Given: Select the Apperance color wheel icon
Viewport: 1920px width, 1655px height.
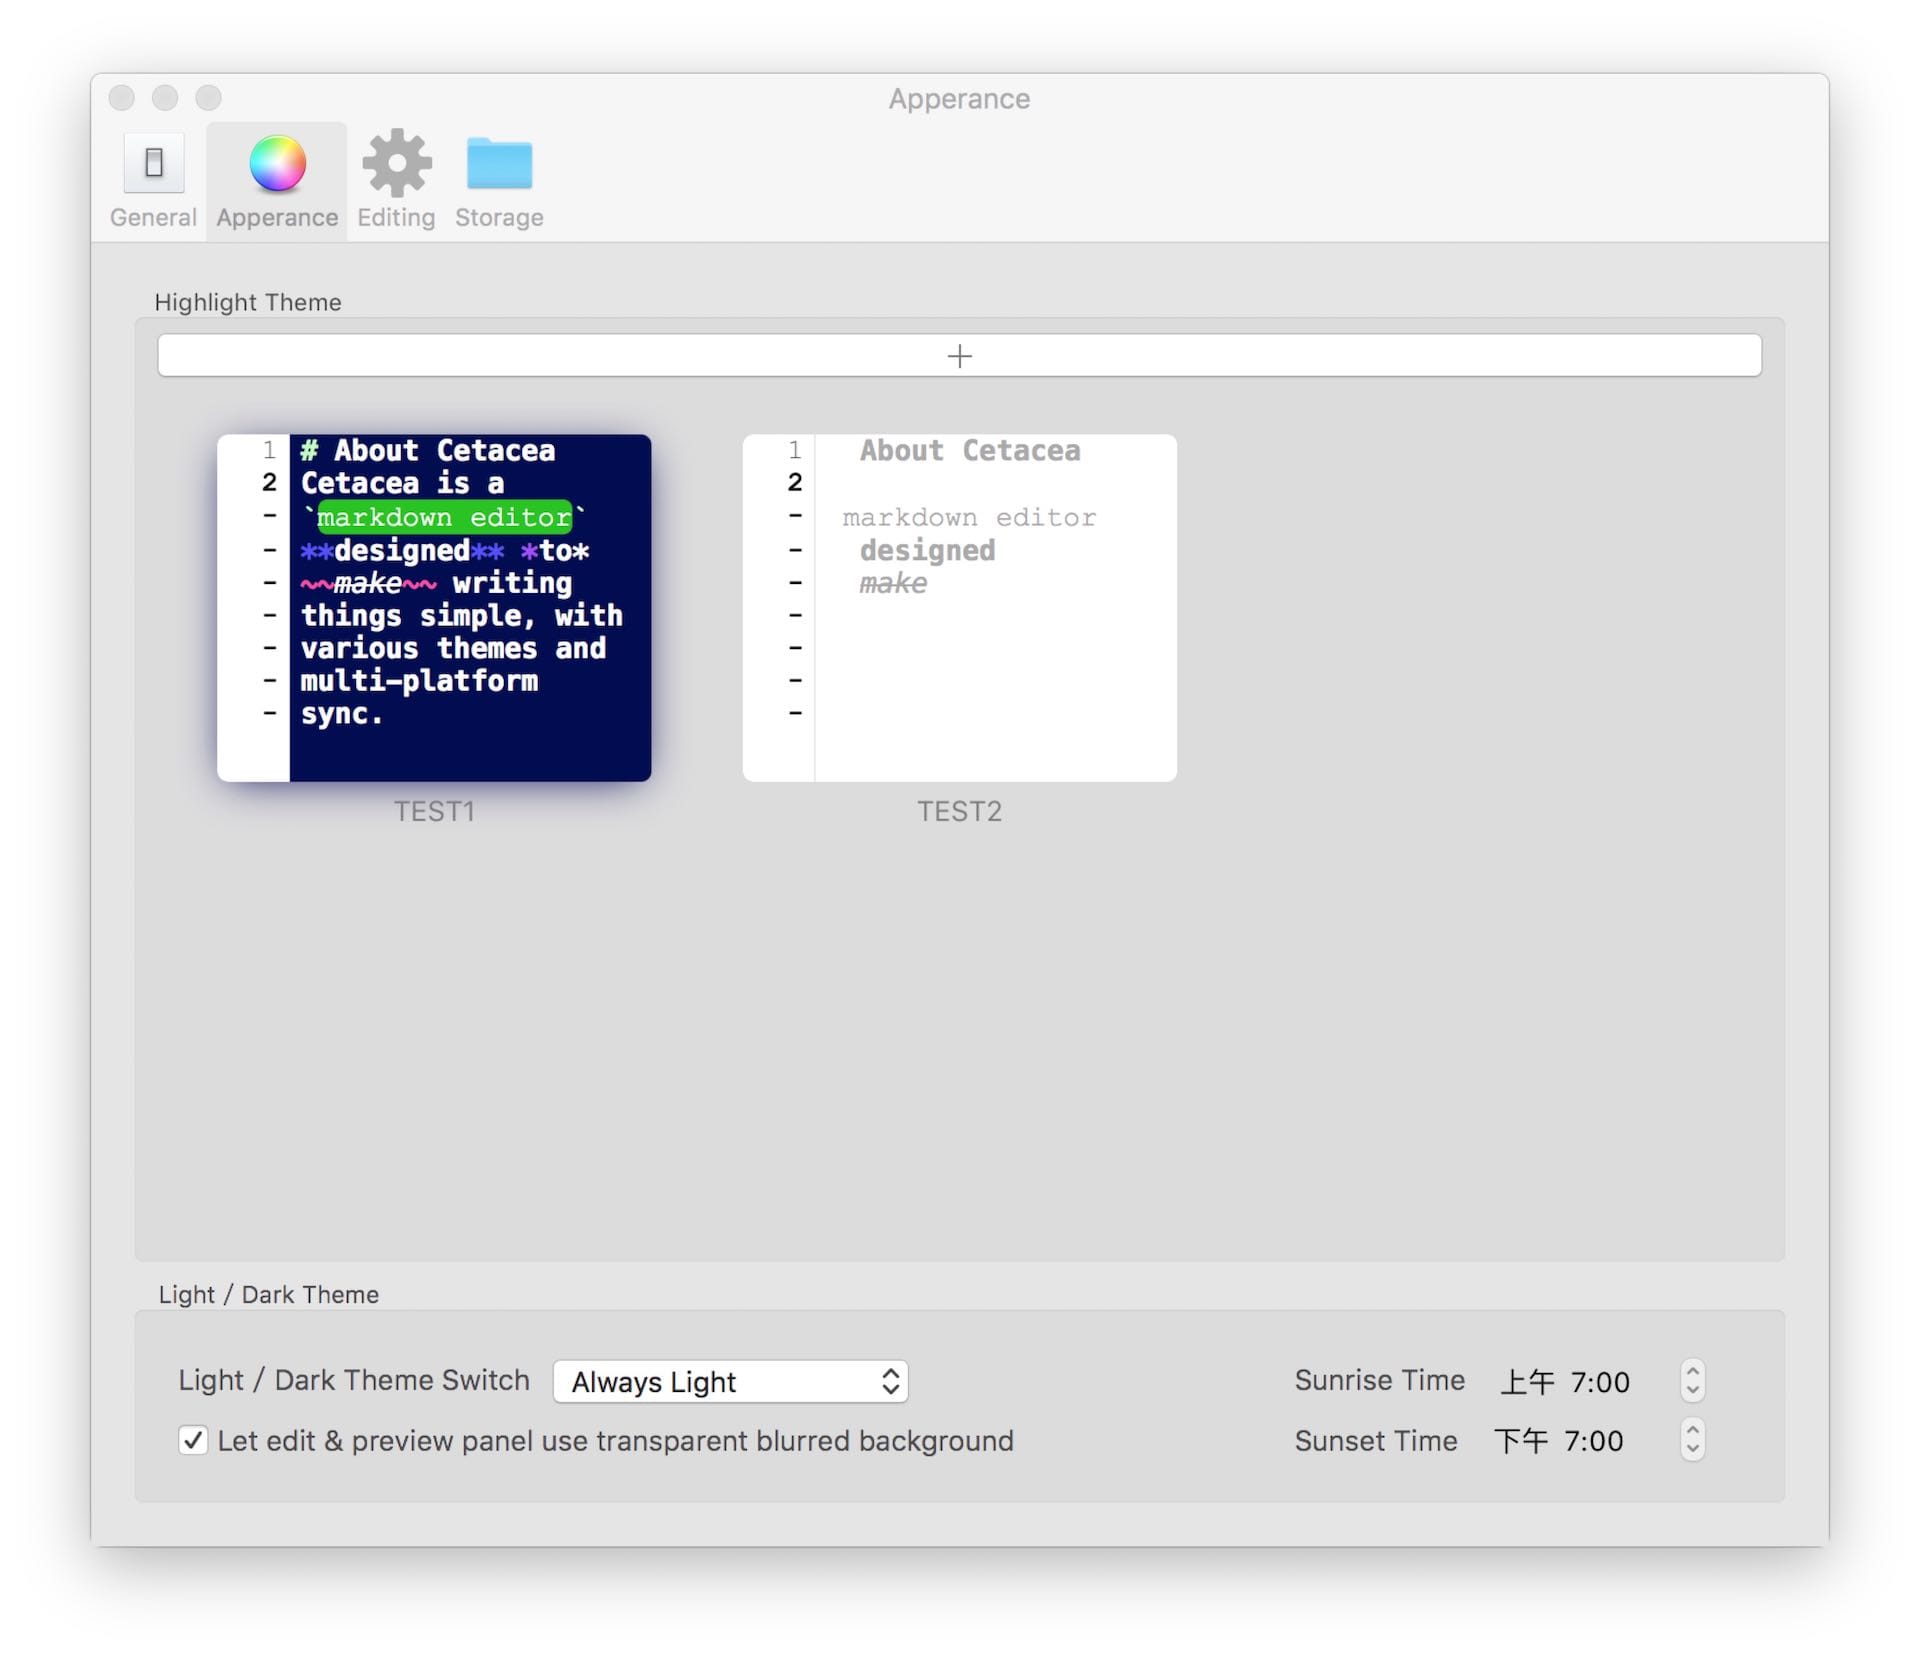Looking at the screenshot, I should click(277, 163).
